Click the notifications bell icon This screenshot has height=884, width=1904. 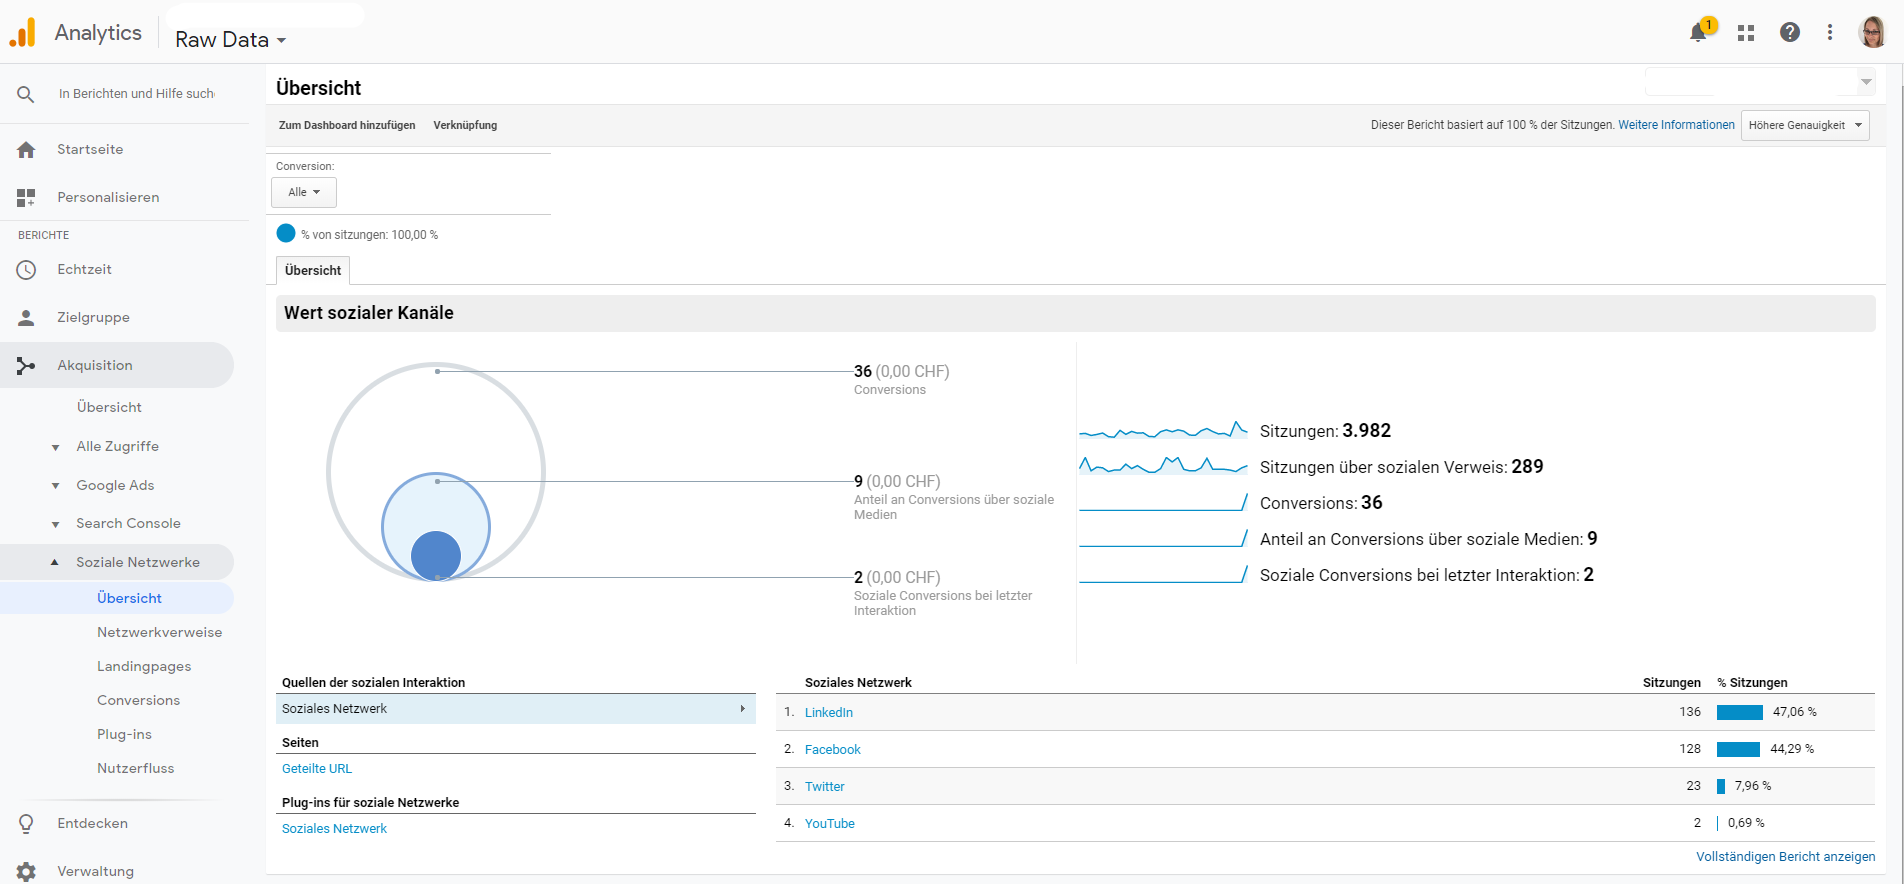[1698, 33]
